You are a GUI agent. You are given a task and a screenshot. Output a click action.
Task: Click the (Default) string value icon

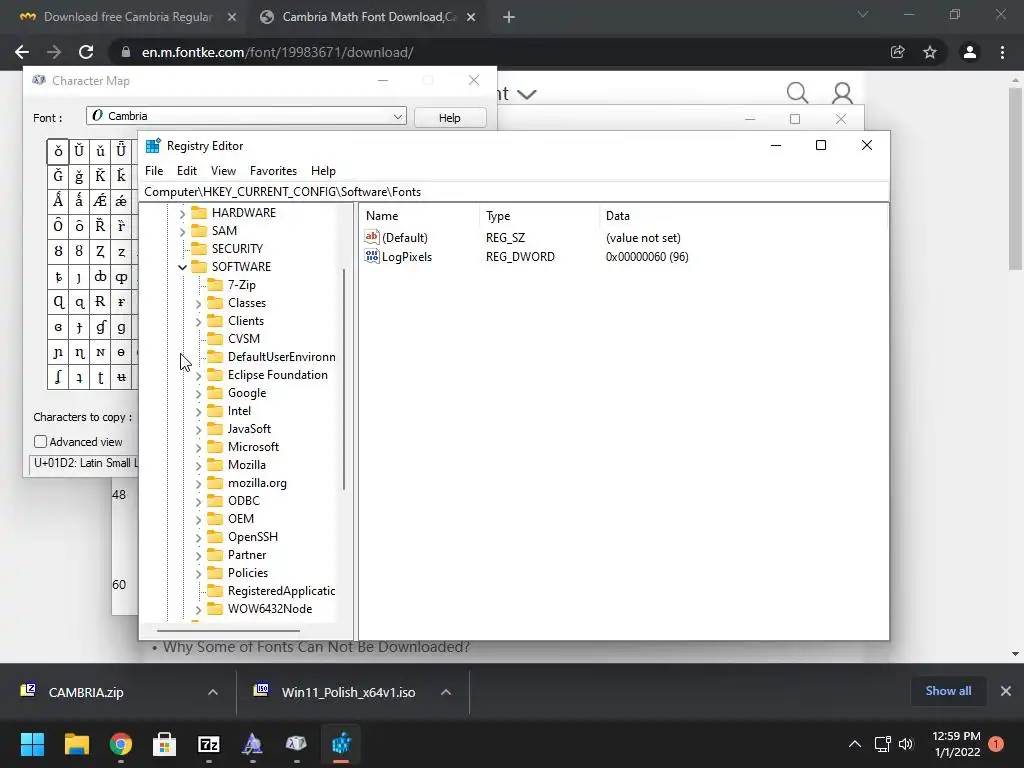pos(372,238)
